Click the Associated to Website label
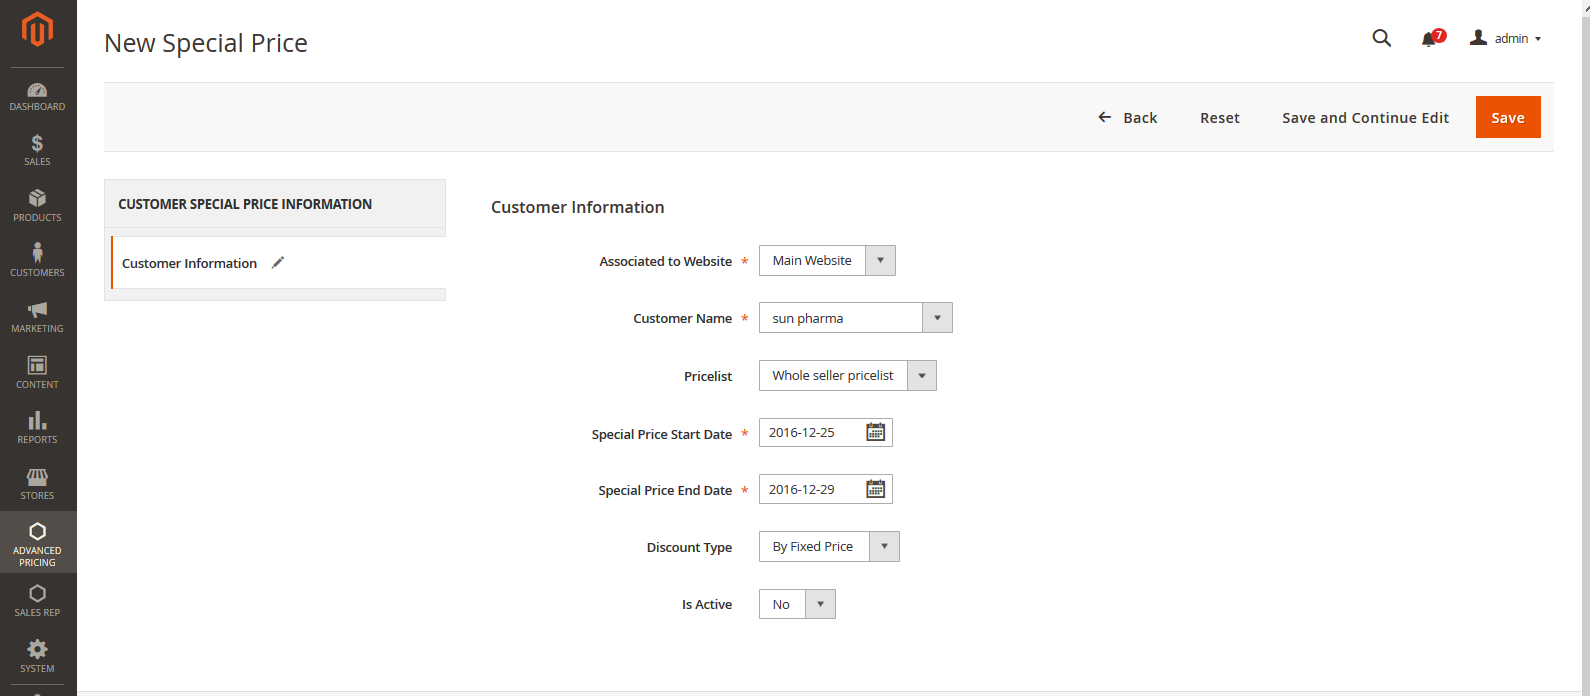The width and height of the screenshot is (1590, 696). (x=666, y=261)
